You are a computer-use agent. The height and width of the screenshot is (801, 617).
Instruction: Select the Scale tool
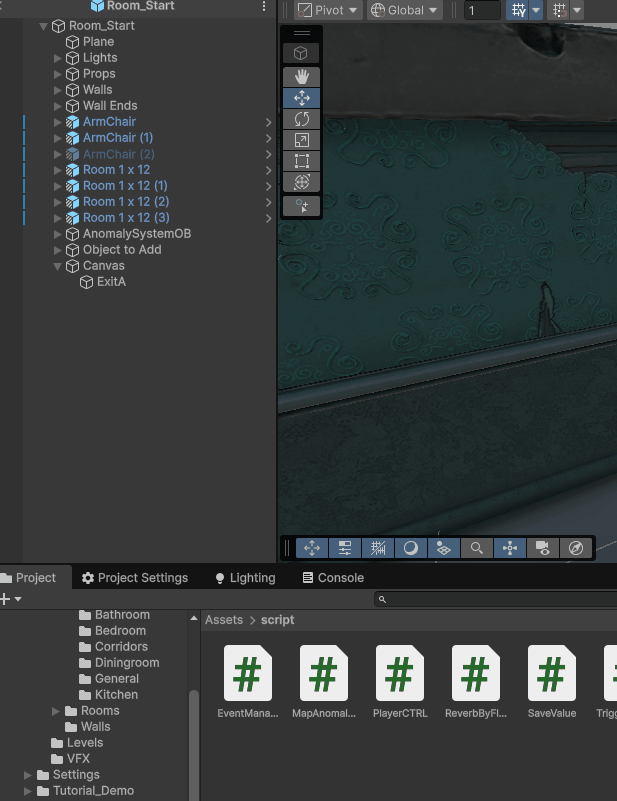[x=302, y=140]
